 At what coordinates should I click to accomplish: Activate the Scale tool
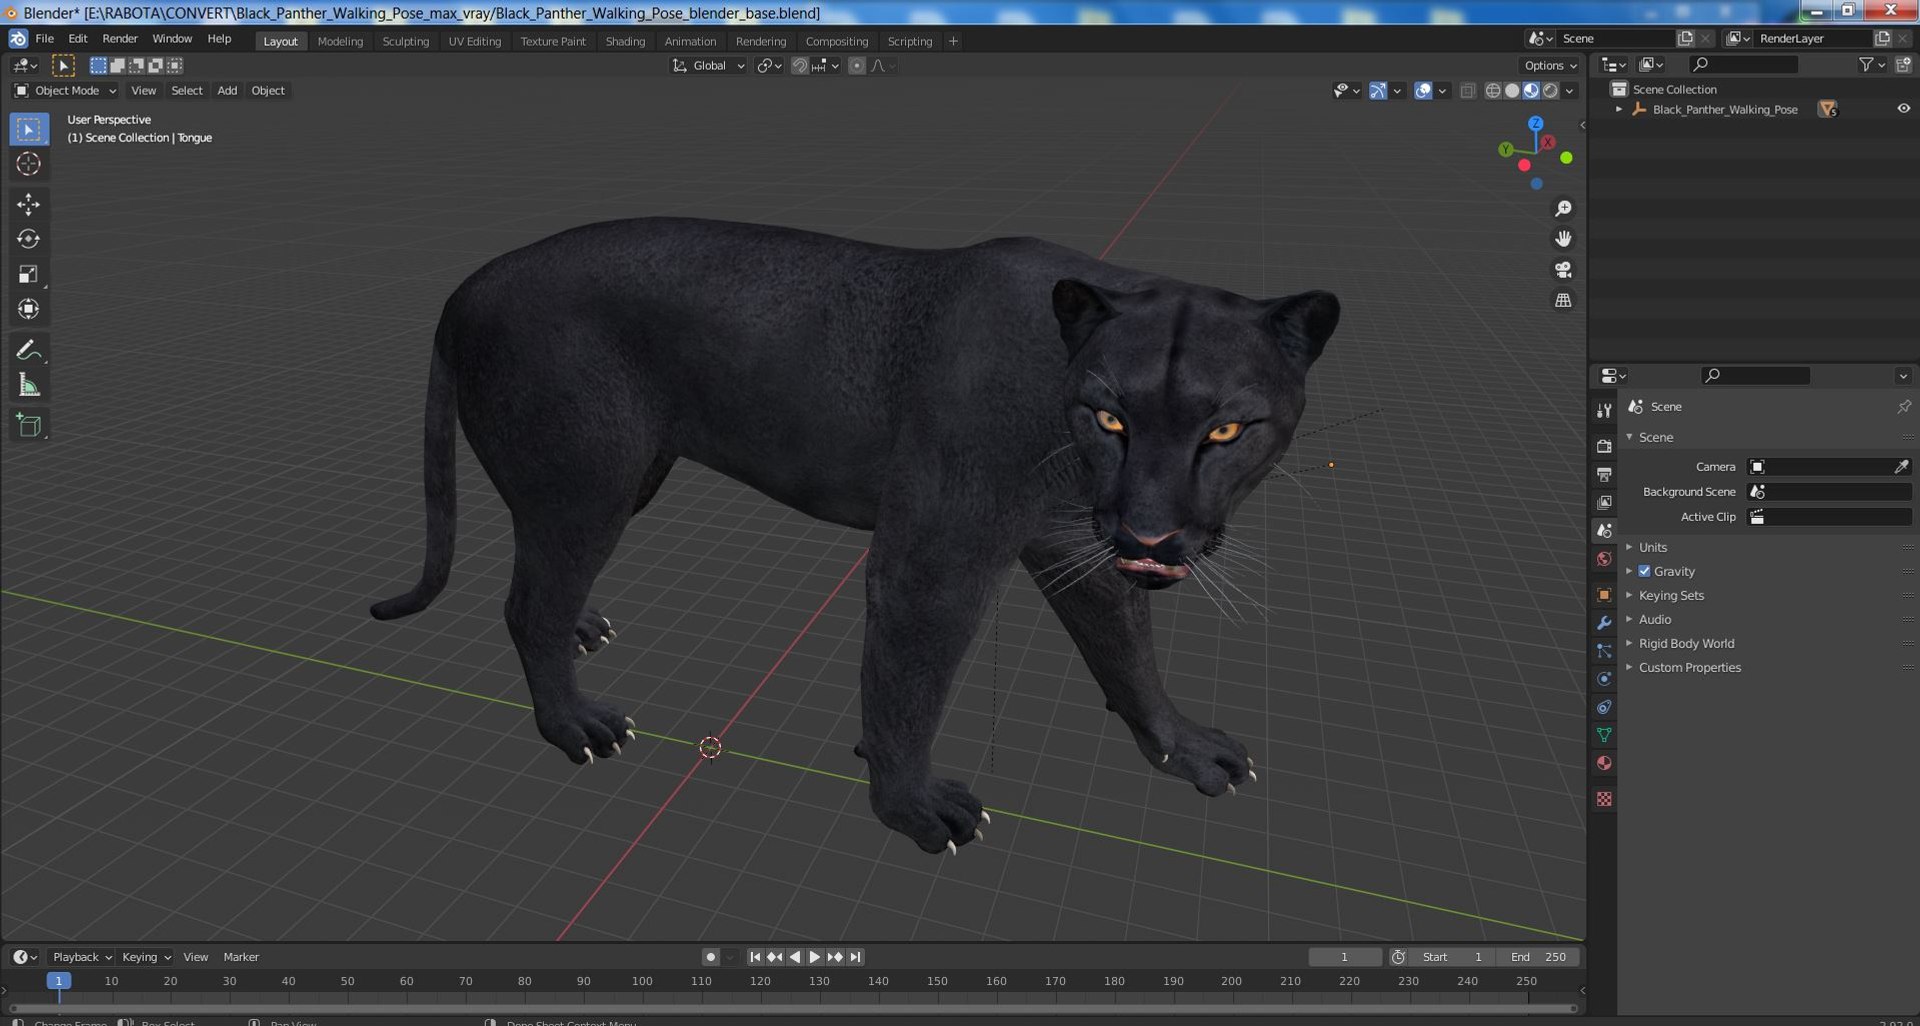tap(29, 274)
